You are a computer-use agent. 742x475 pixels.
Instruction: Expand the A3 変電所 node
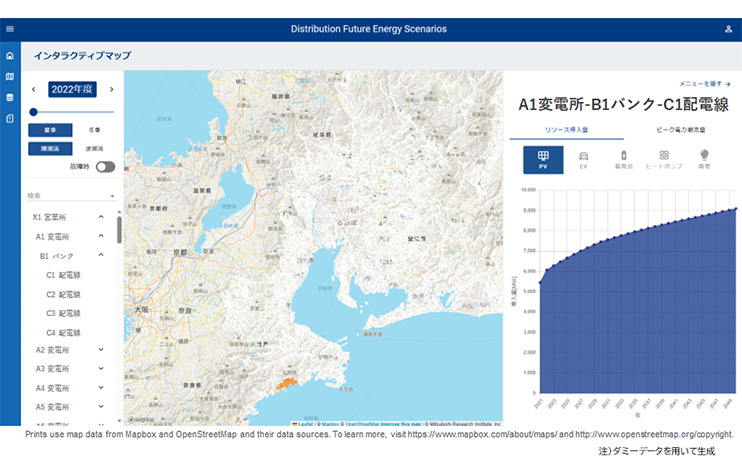[x=101, y=369]
